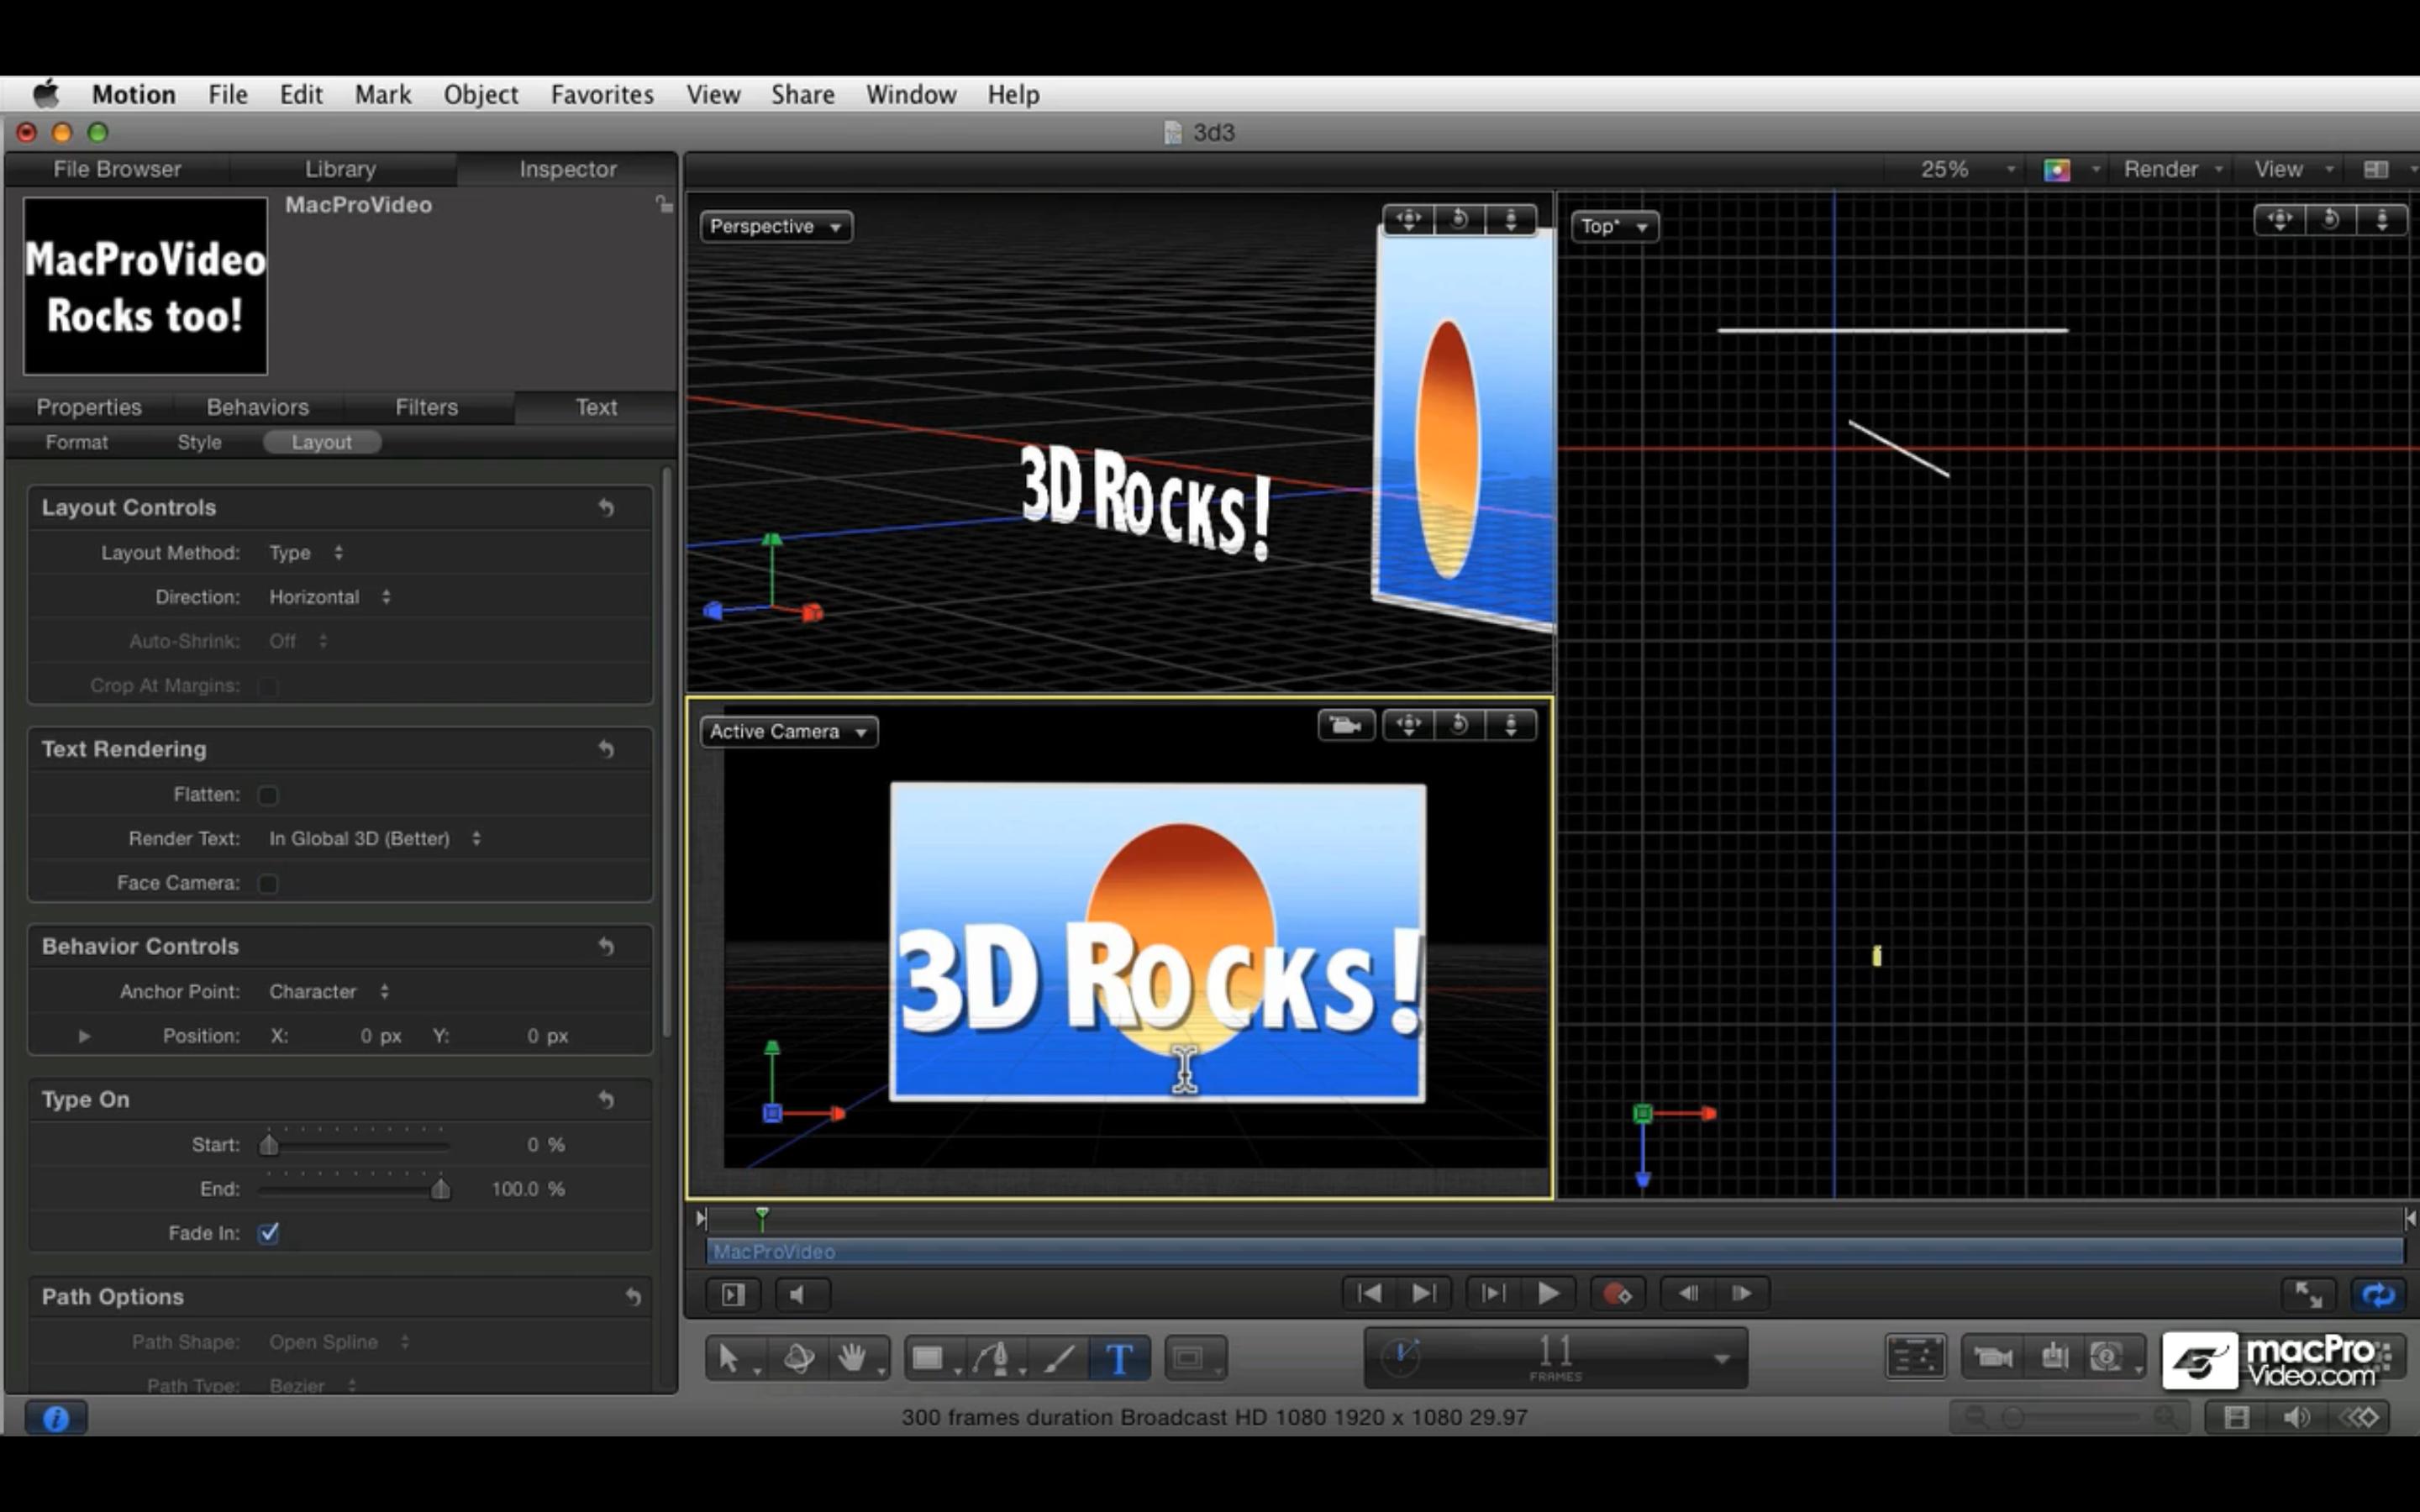Image resolution: width=2420 pixels, height=1512 pixels.
Task: Click Orbit control in Perspective viewport
Action: [1459, 220]
